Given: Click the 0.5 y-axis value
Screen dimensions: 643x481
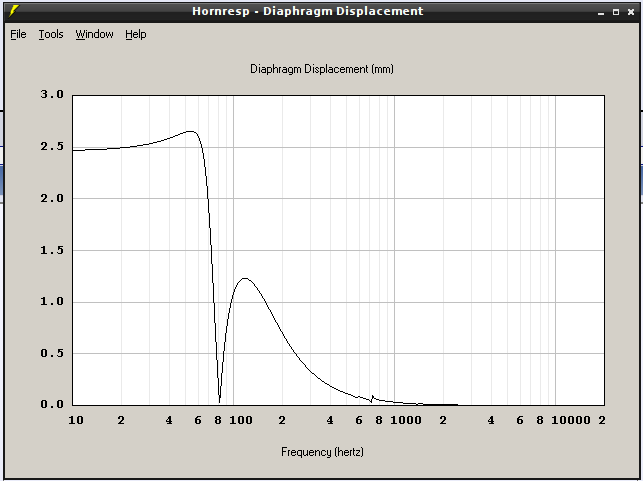Looking at the screenshot, I should click(52, 353).
